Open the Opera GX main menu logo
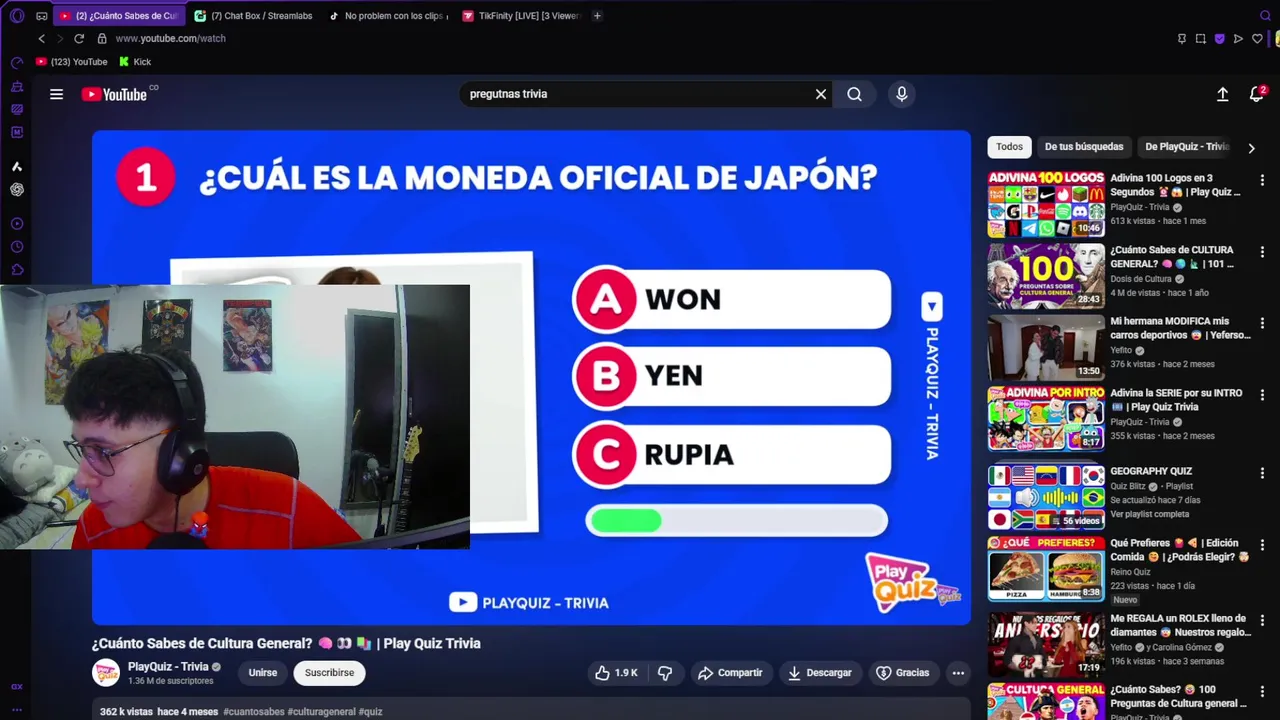 point(17,16)
